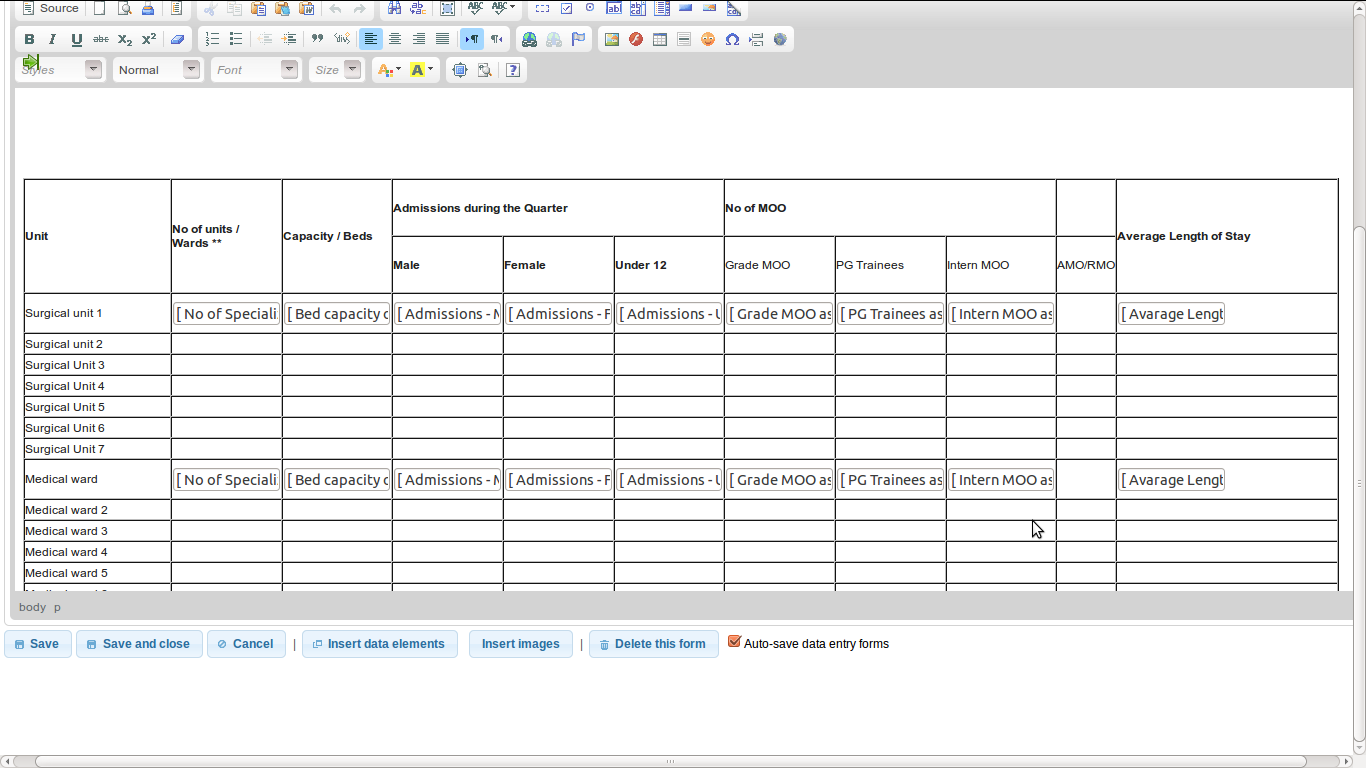
Task: Toggle the Auto-save data entry forms checkbox
Action: click(x=734, y=642)
